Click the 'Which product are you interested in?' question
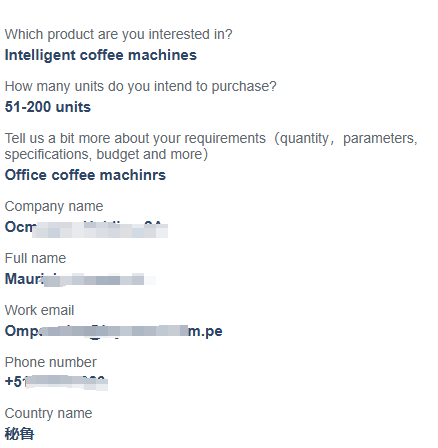This screenshot has width=438, height=448. point(118,34)
